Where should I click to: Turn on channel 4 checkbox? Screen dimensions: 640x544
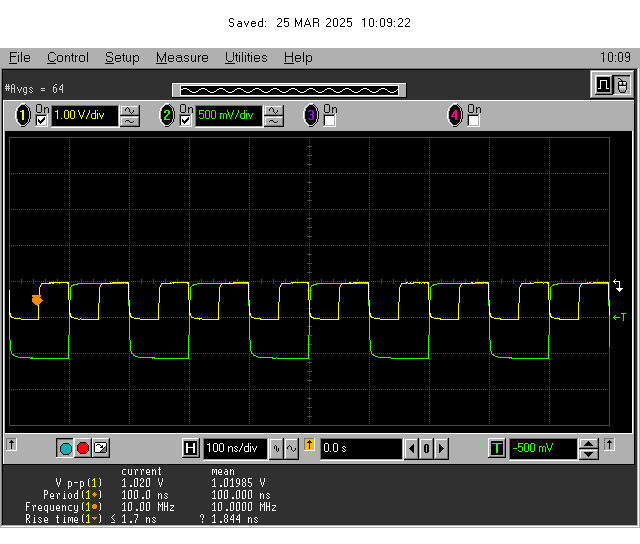coord(474,121)
